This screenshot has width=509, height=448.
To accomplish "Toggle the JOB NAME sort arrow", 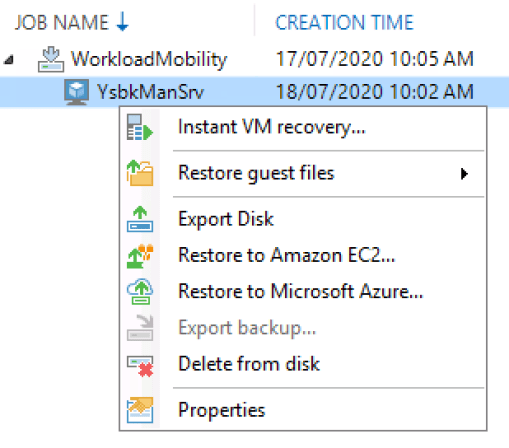I will tap(123, 22).
